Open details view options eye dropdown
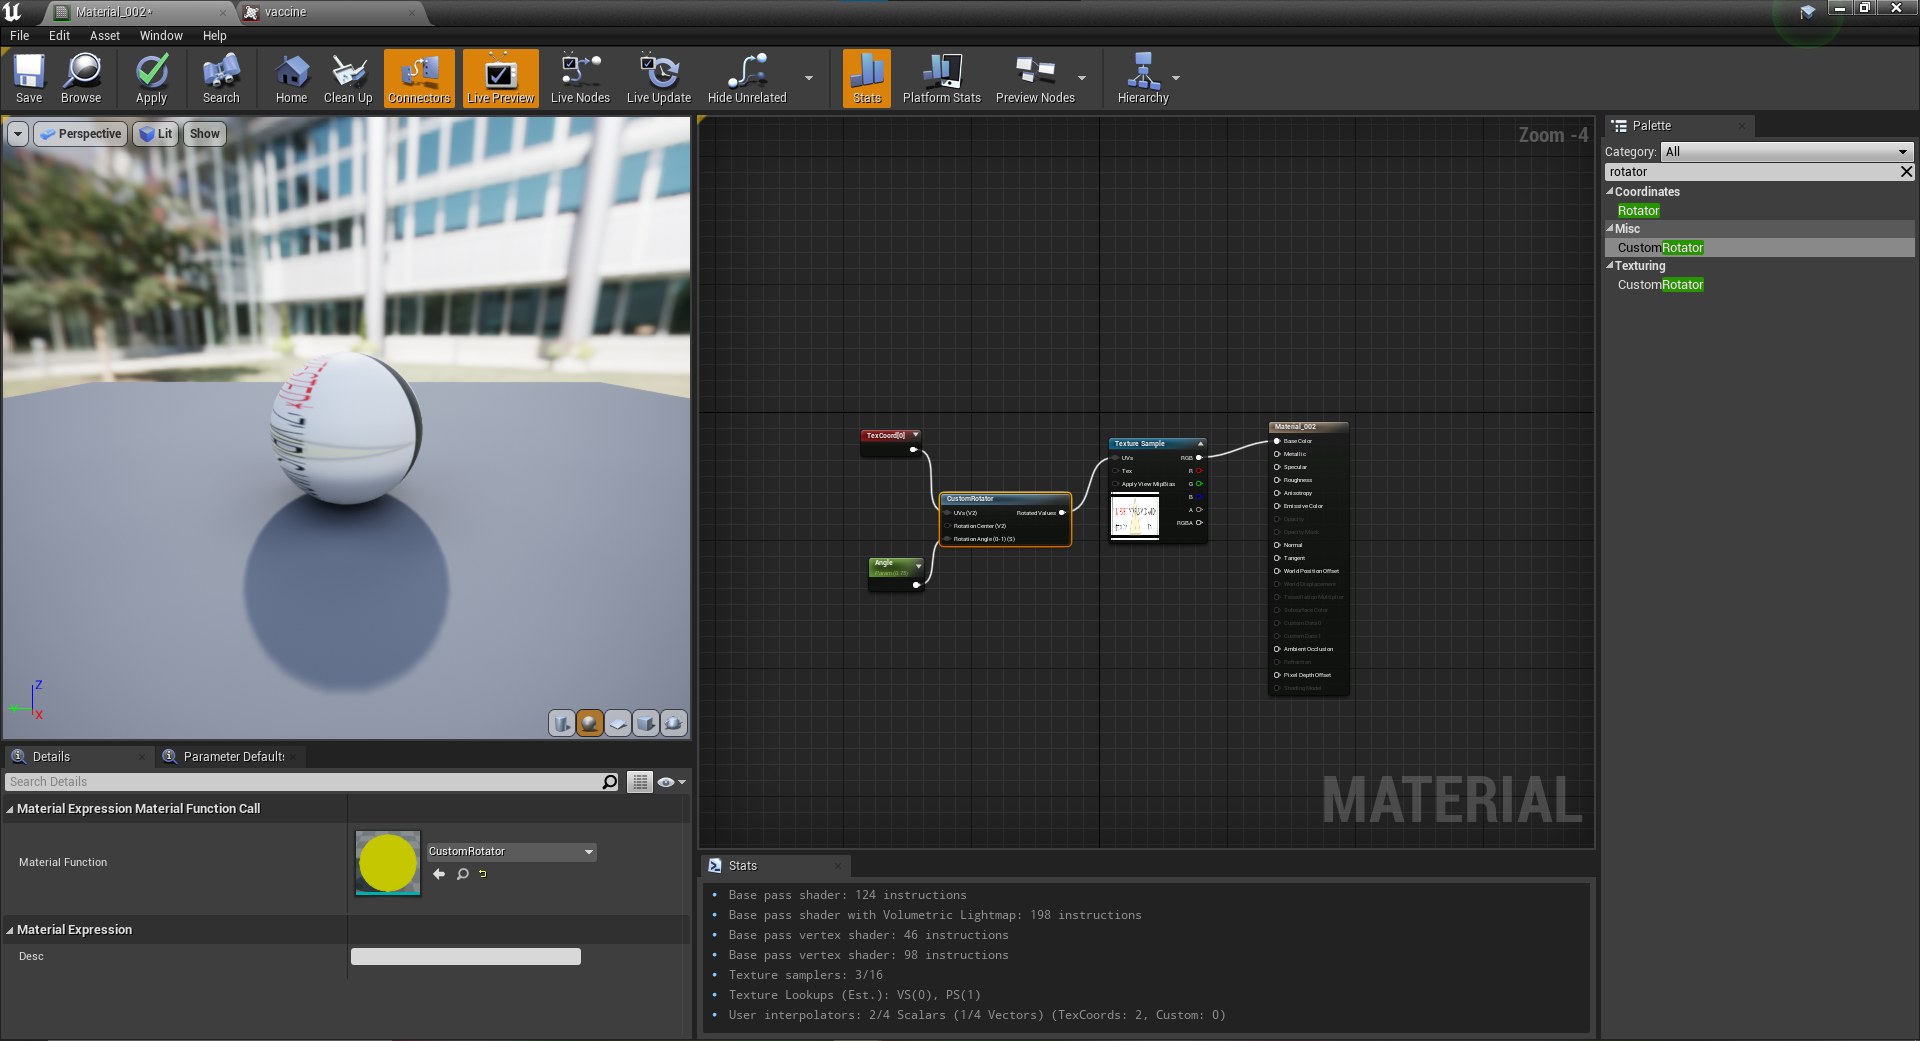The image size is (1920, 1041). pos(671,782)
